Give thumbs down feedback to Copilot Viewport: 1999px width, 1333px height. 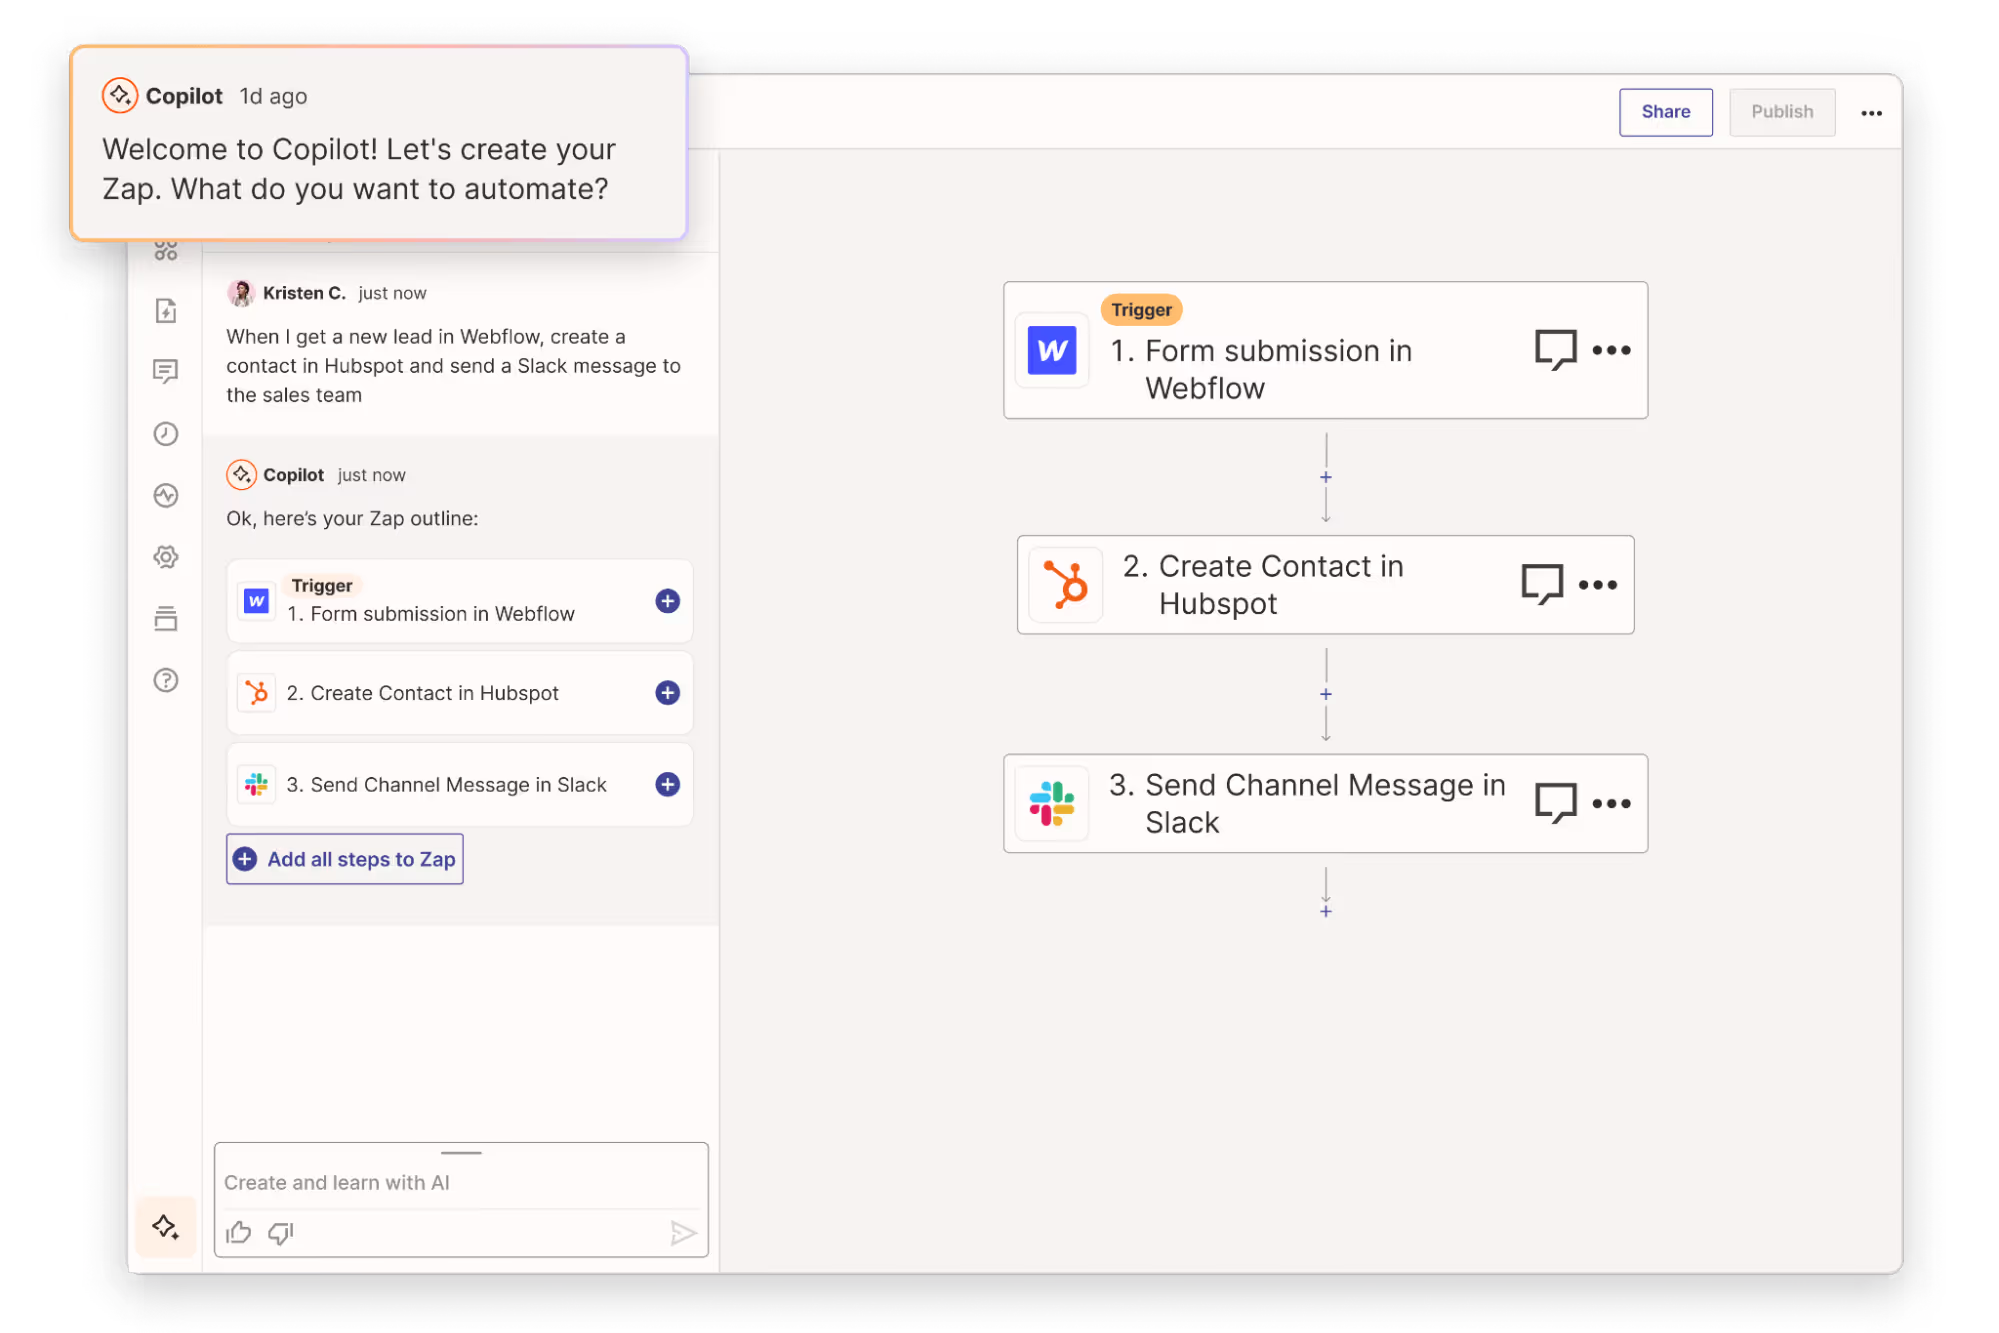coord(281,1232)
